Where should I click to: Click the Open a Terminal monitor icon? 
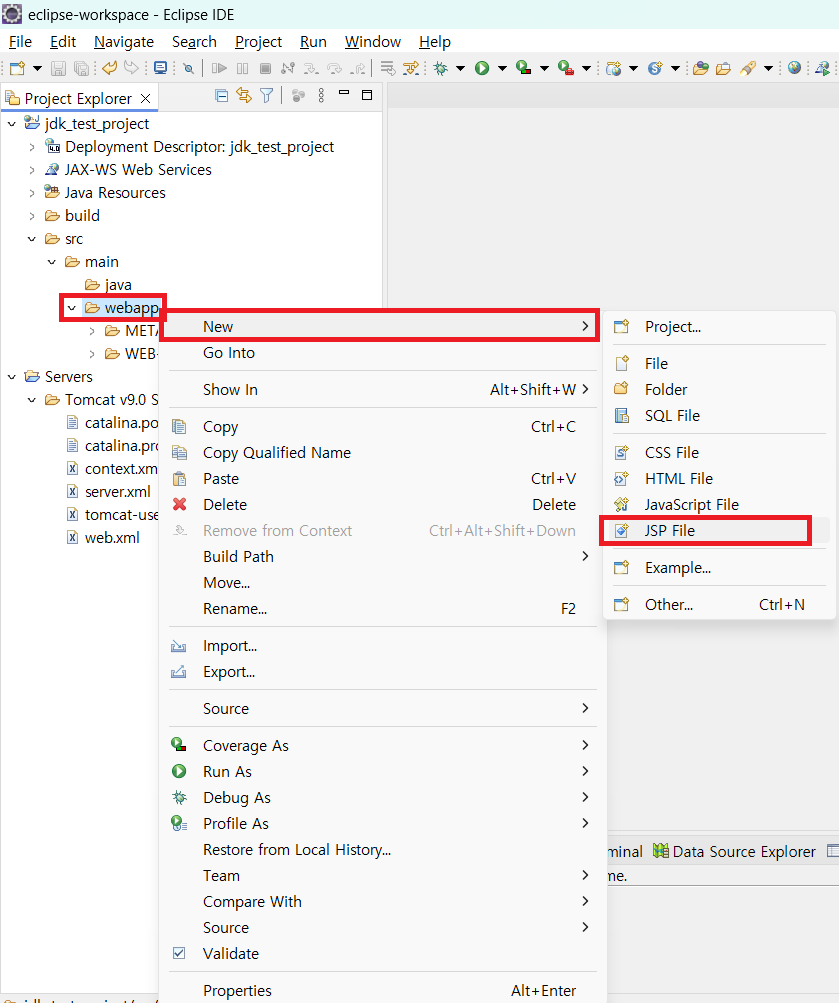coord(161,68)
